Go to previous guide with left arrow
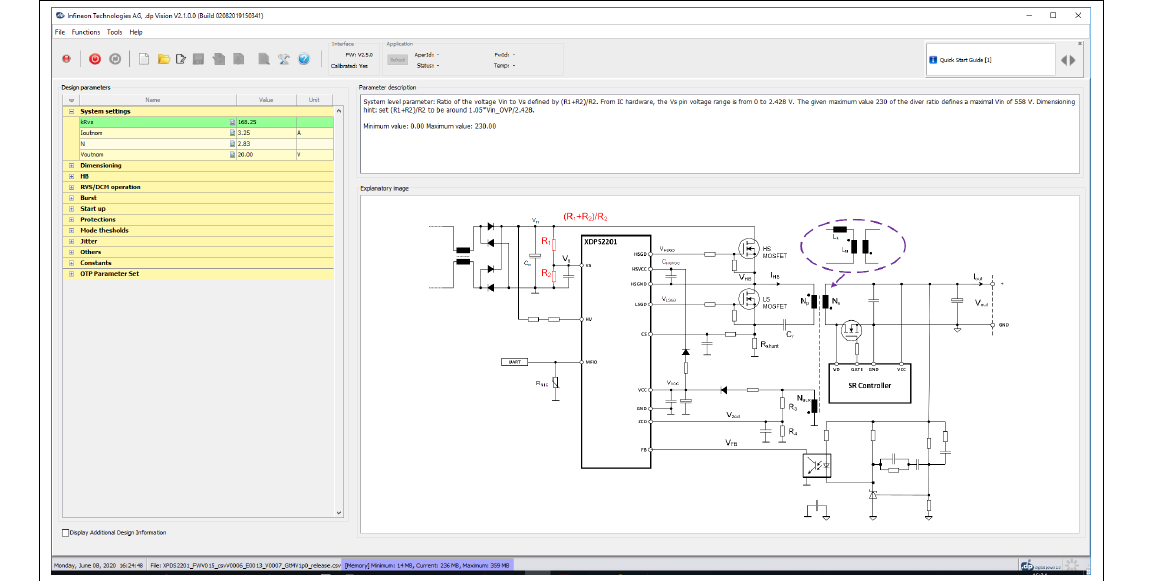1167x581 pixels. pyautogui.click(x=1064, y=60)
